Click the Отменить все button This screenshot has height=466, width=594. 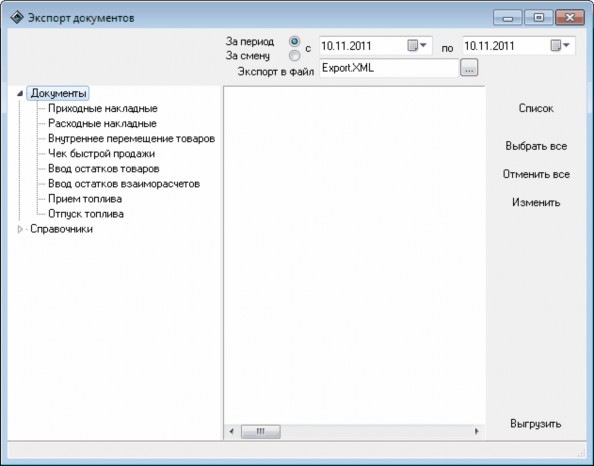536,174
